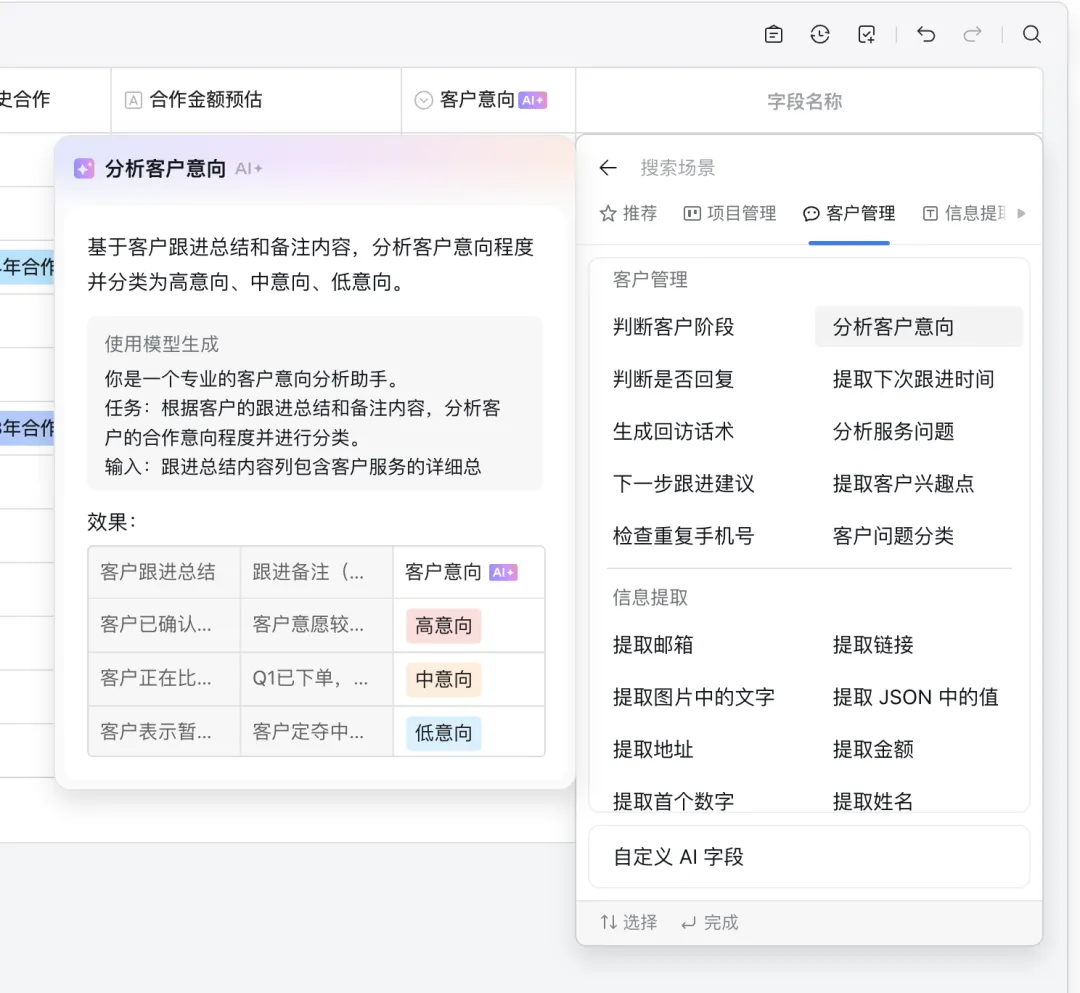The height and width of the screenshot is (993, 1080).
Task: Select 提取邮箱 option
Action: tap(653, 645)
